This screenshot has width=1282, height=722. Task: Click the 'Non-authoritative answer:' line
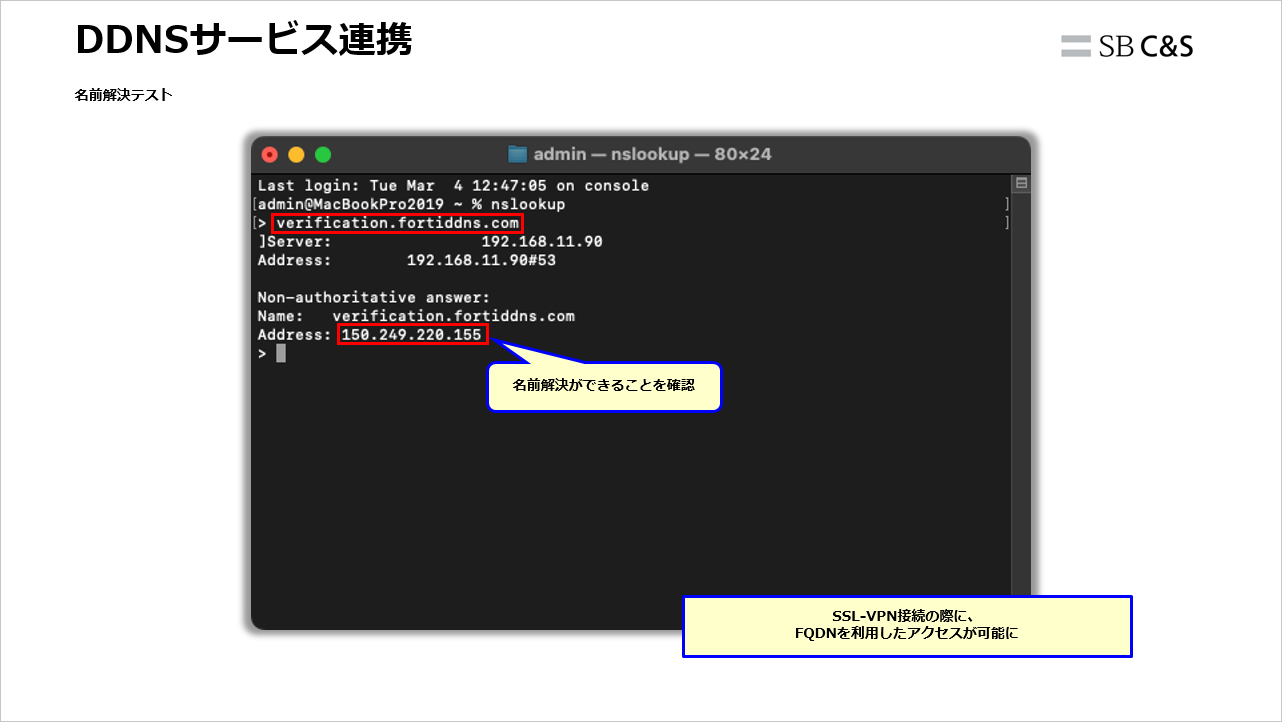(374, 297)
